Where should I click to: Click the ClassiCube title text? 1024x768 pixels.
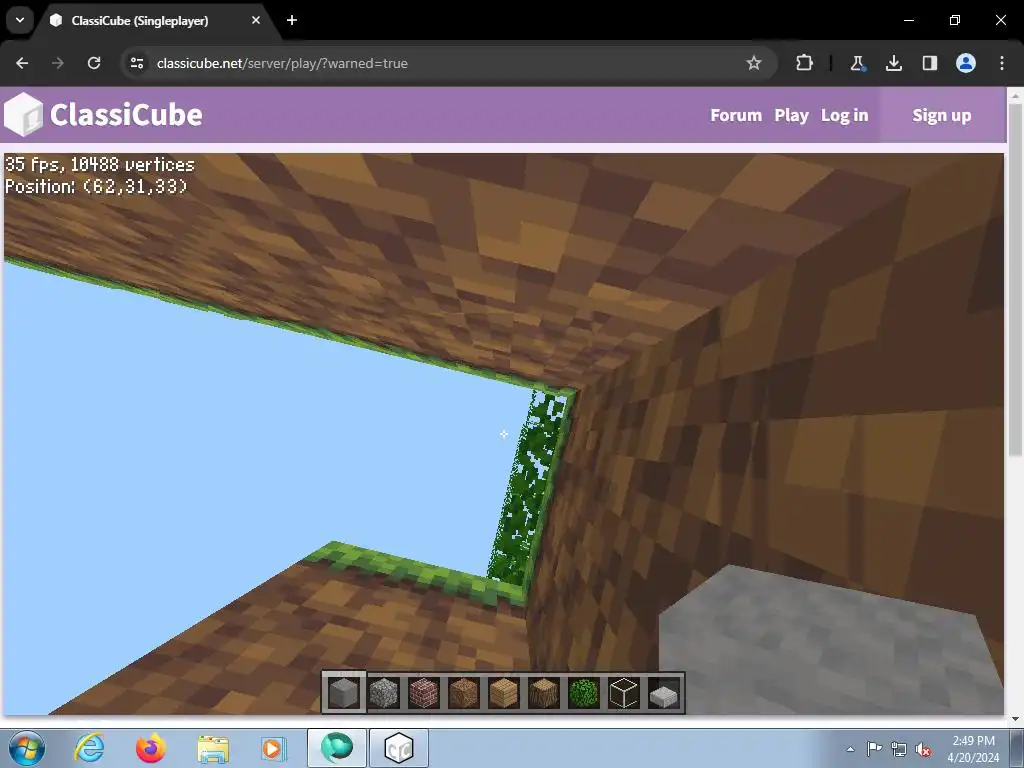click(126, 115)
